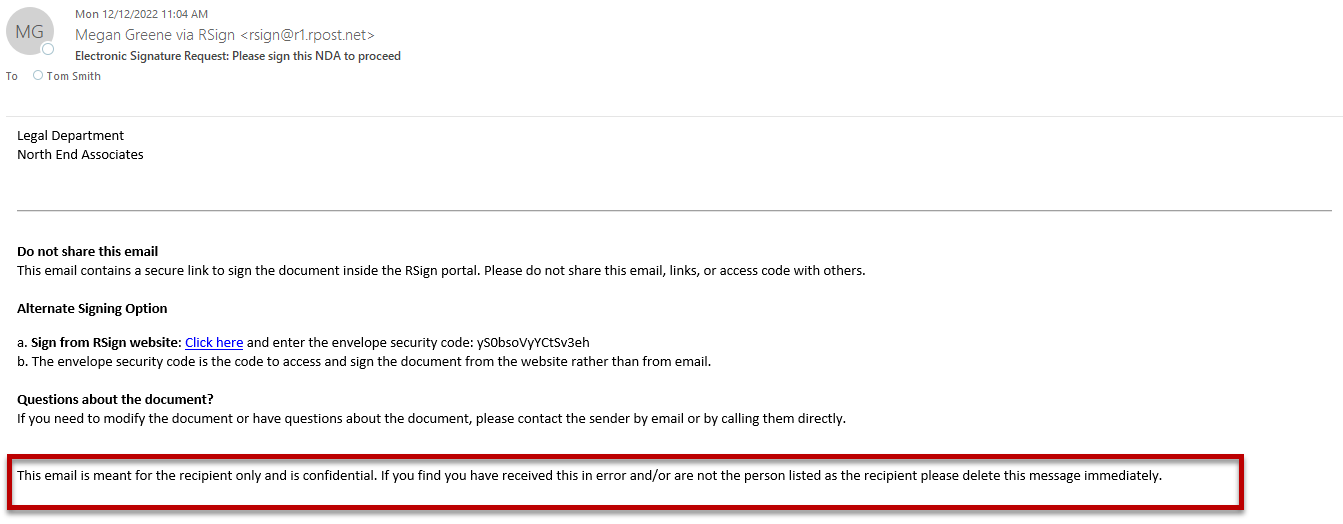Click sender name Megan Greene via RSign

coord(156,35)
